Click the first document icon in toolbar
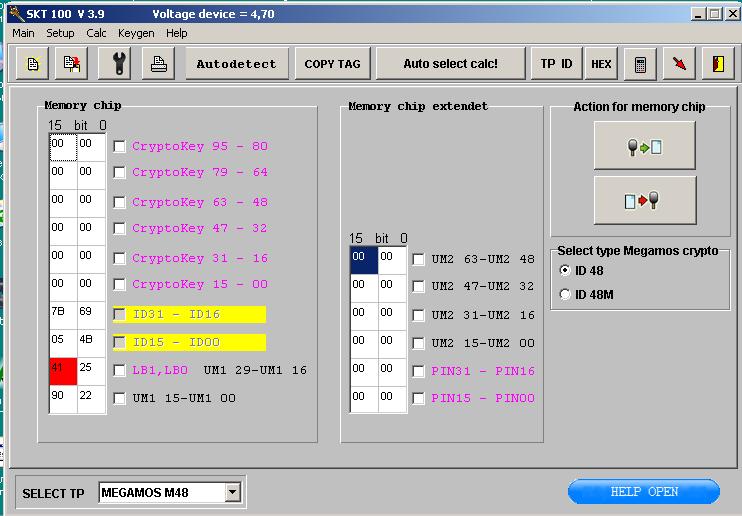The height and width of the screenshot is (516, 742). pos(33,64)
